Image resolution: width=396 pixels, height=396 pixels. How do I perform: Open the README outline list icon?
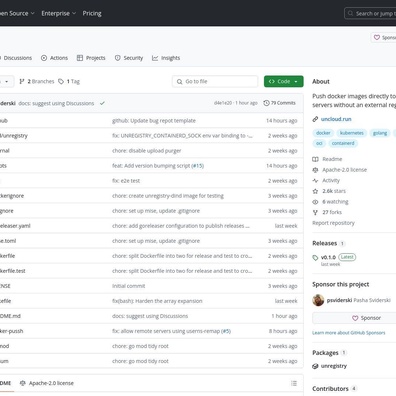294,383
